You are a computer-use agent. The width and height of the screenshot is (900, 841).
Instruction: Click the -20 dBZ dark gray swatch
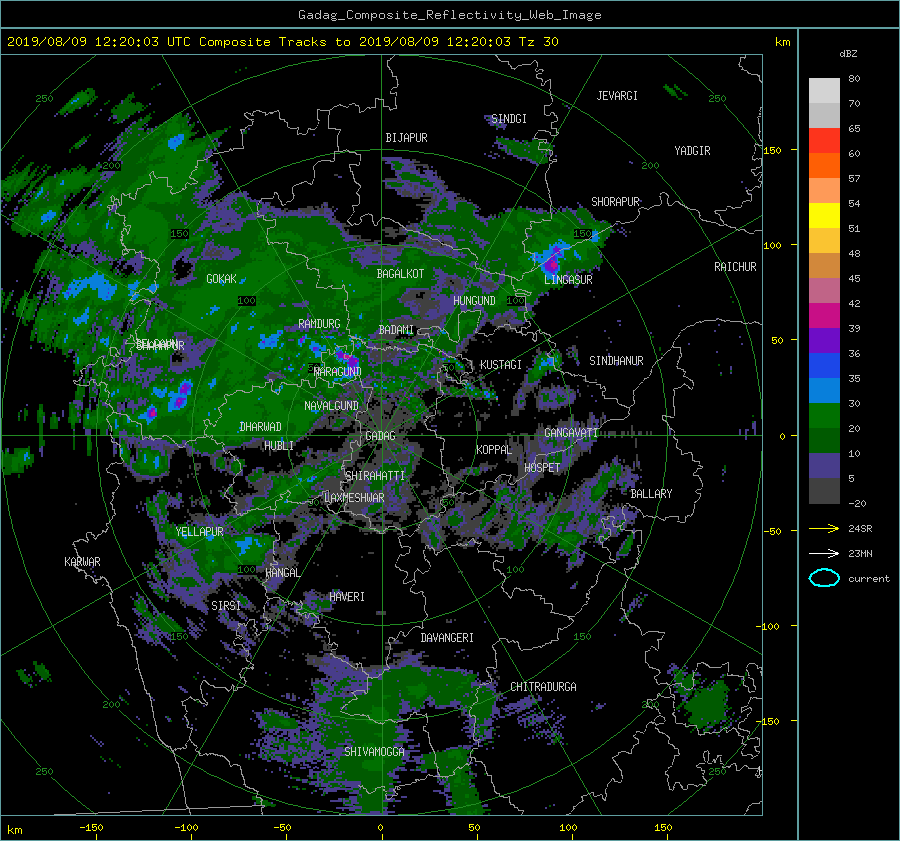coord(824,491)
